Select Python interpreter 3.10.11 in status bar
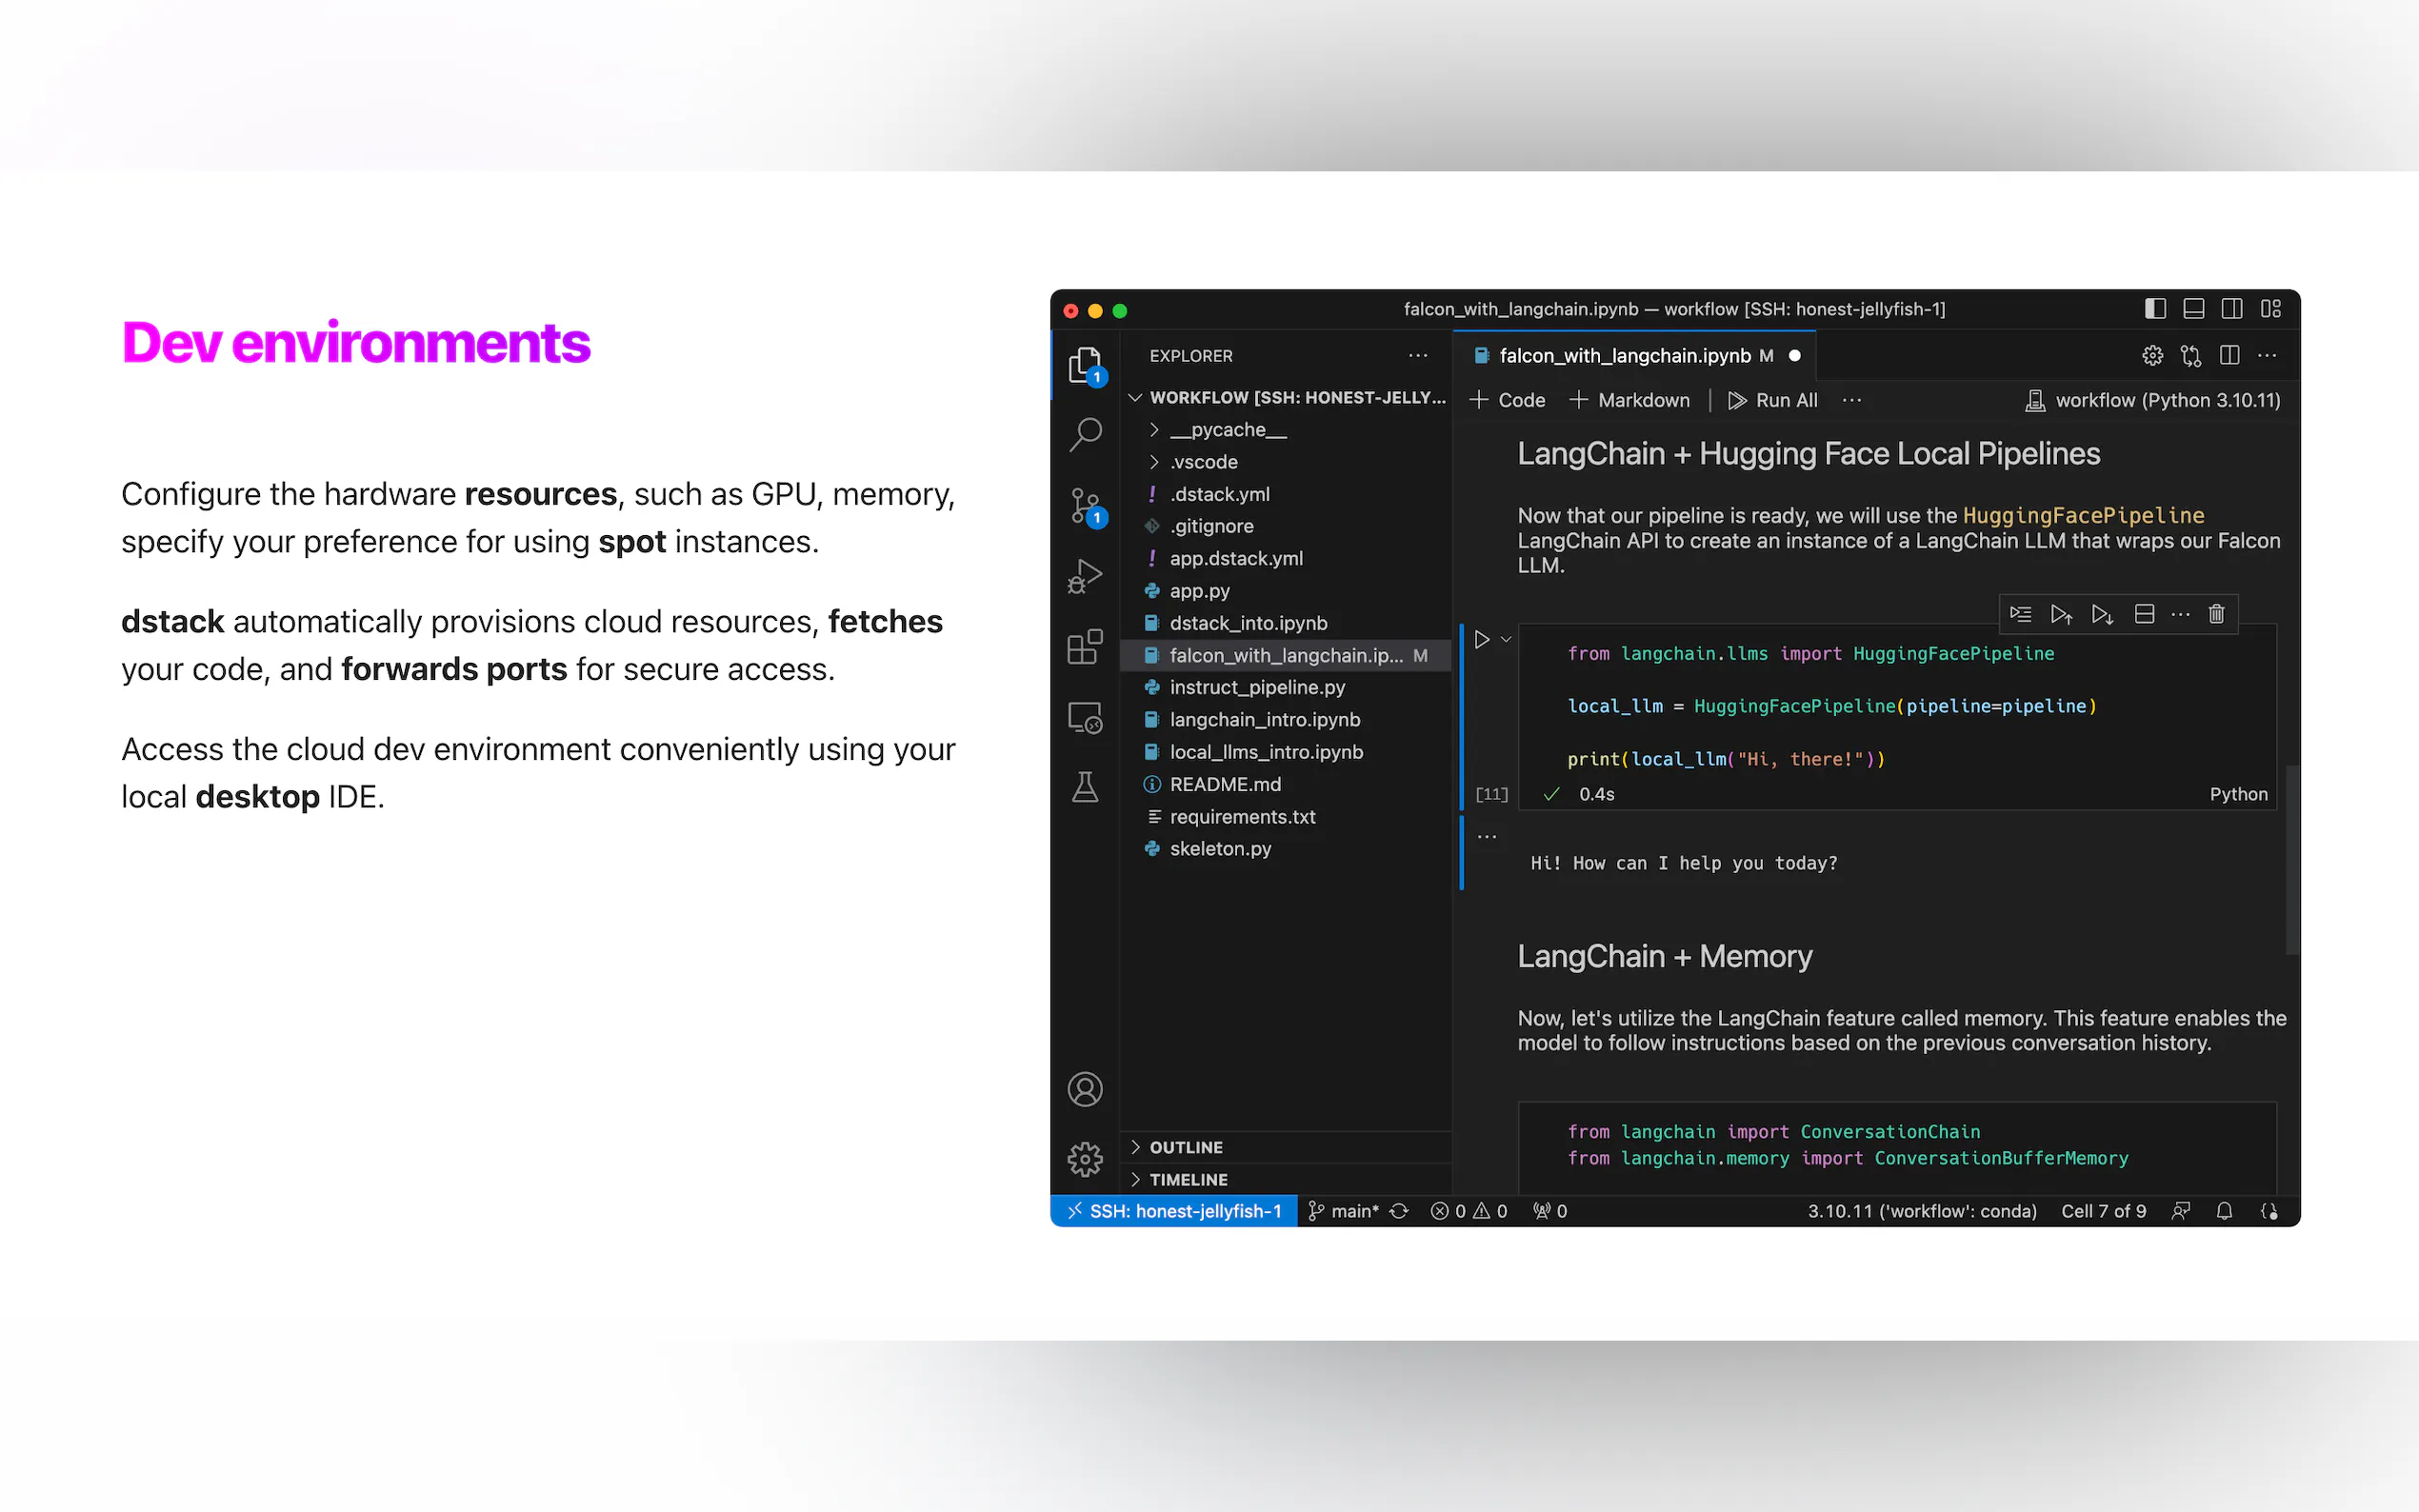 point(1922,1211)
